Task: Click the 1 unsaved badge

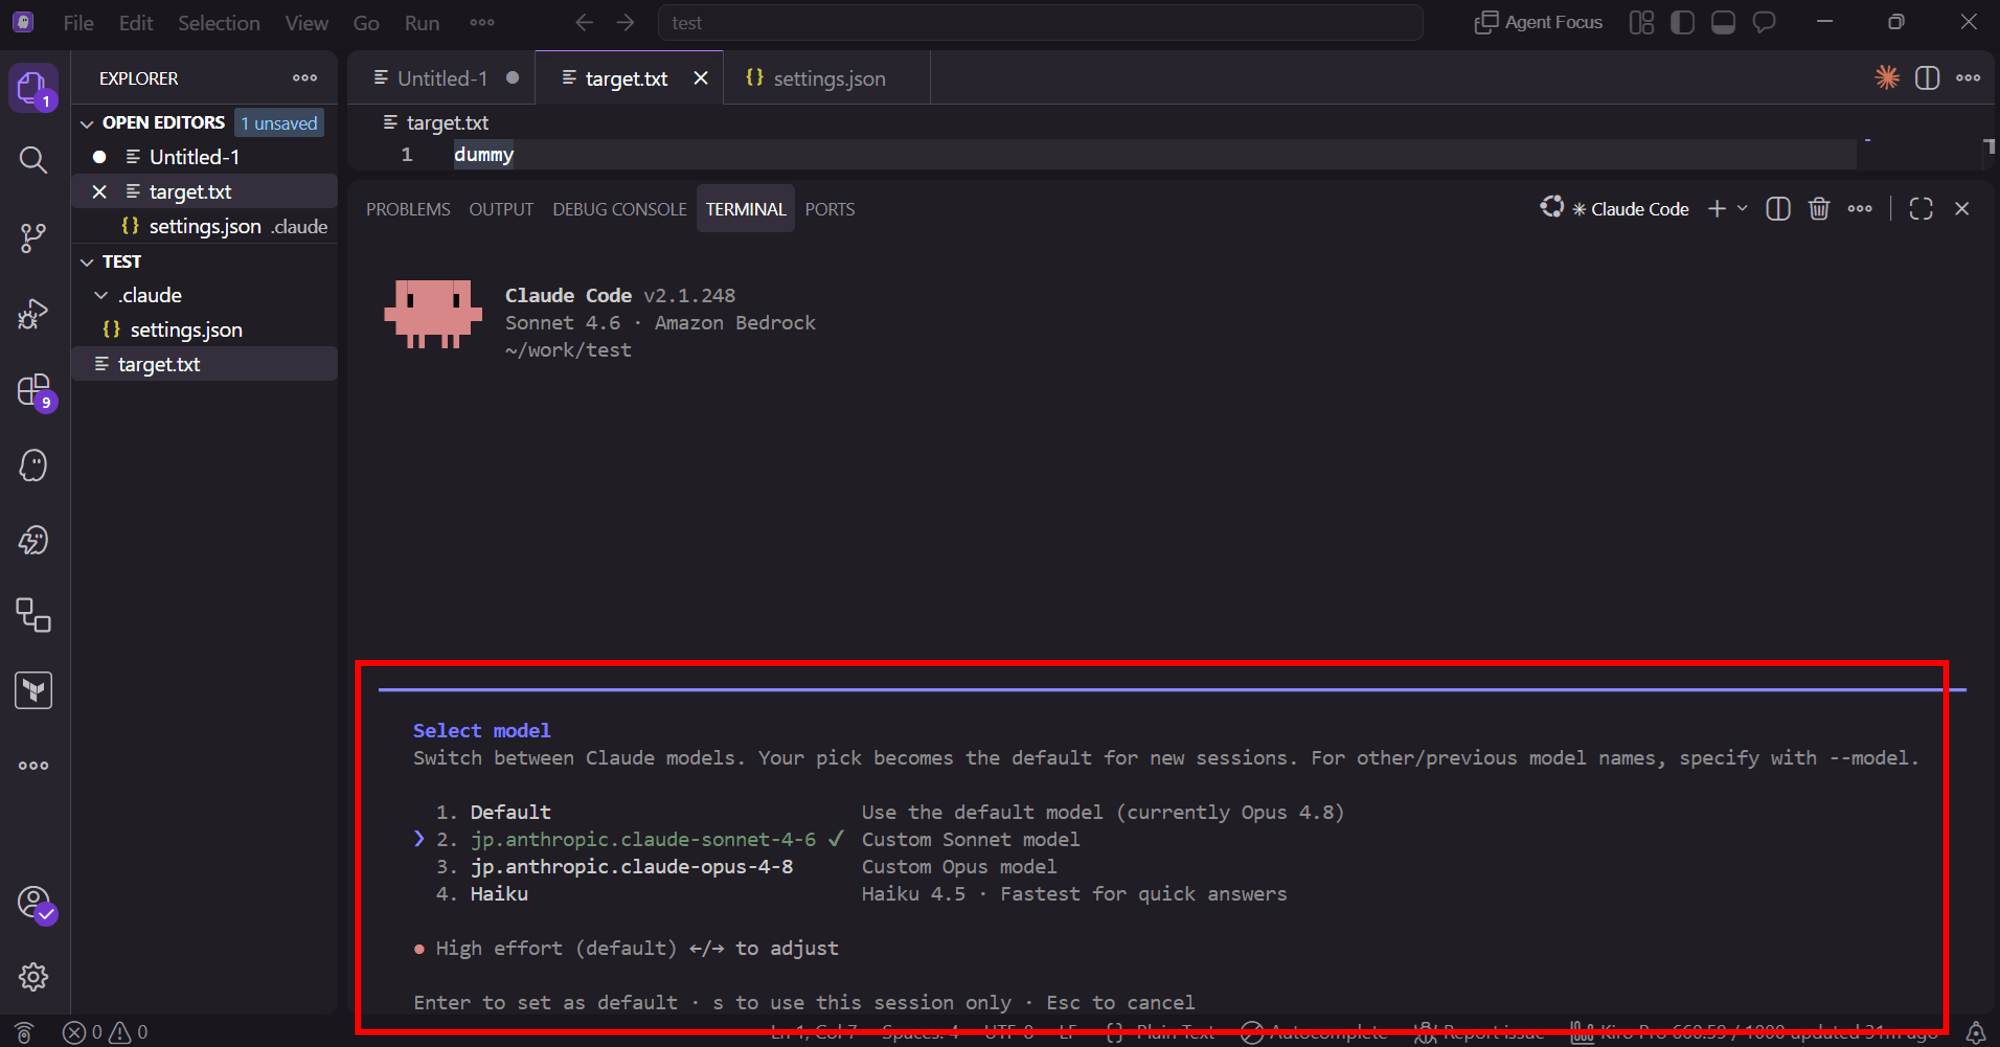Action: [279, 123]
